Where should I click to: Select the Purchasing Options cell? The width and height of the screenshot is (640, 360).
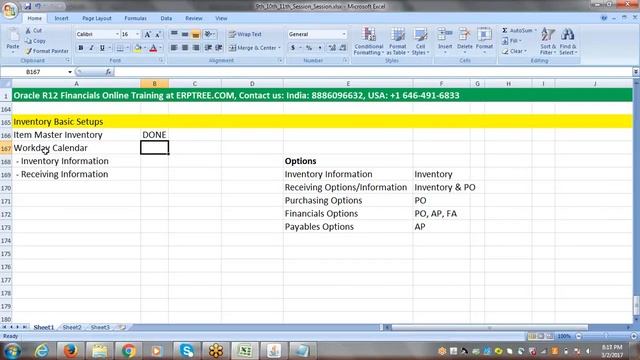[348, 200]
